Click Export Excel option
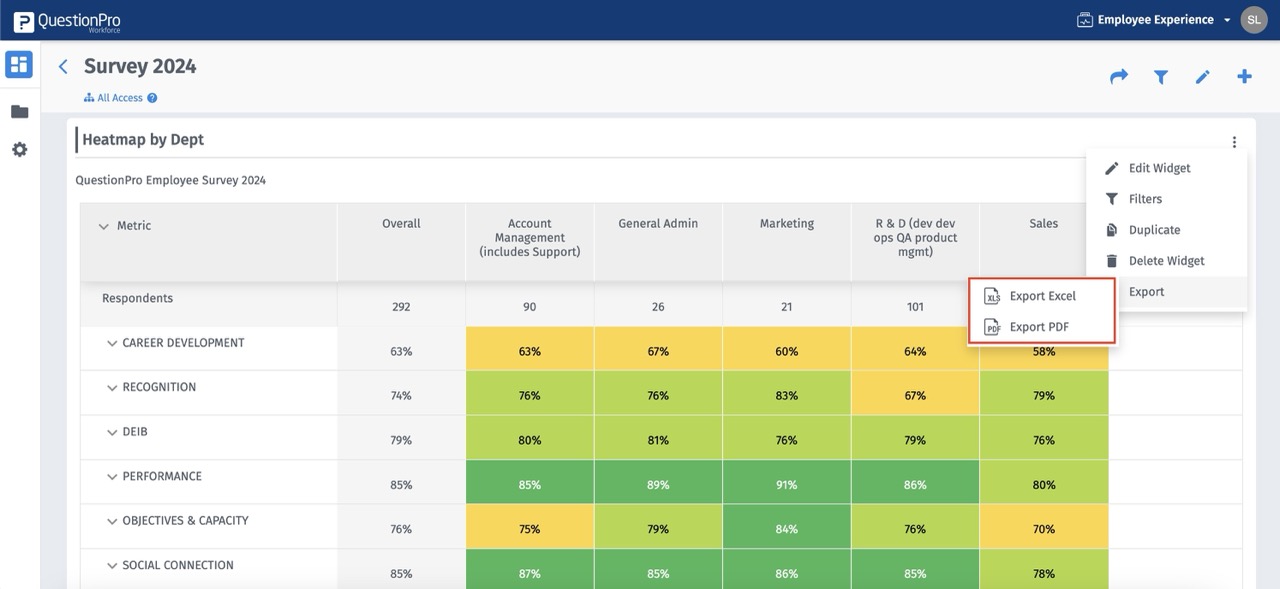The image size is (1280, 589). tap(1042, 296)
